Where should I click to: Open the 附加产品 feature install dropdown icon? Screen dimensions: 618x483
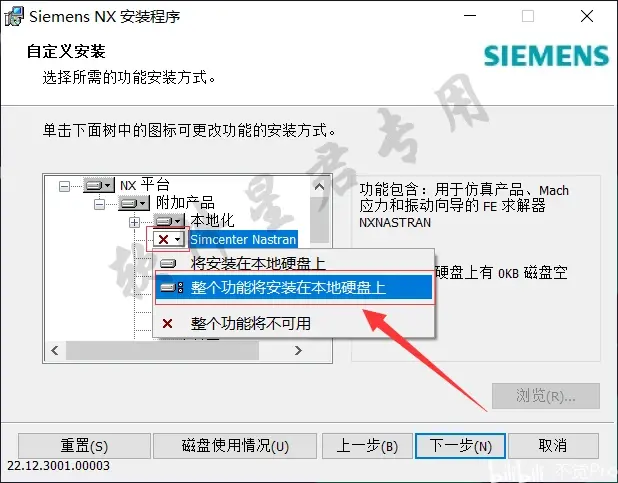click(134, 203)
